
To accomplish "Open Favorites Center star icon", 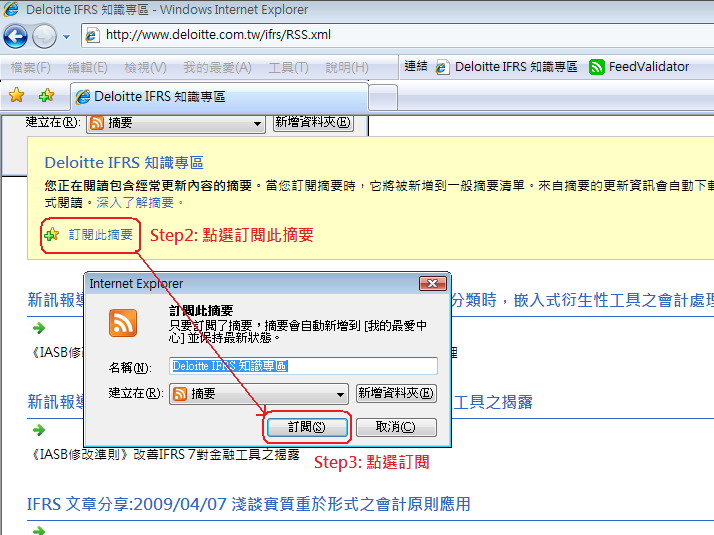I will click(16, 95).
